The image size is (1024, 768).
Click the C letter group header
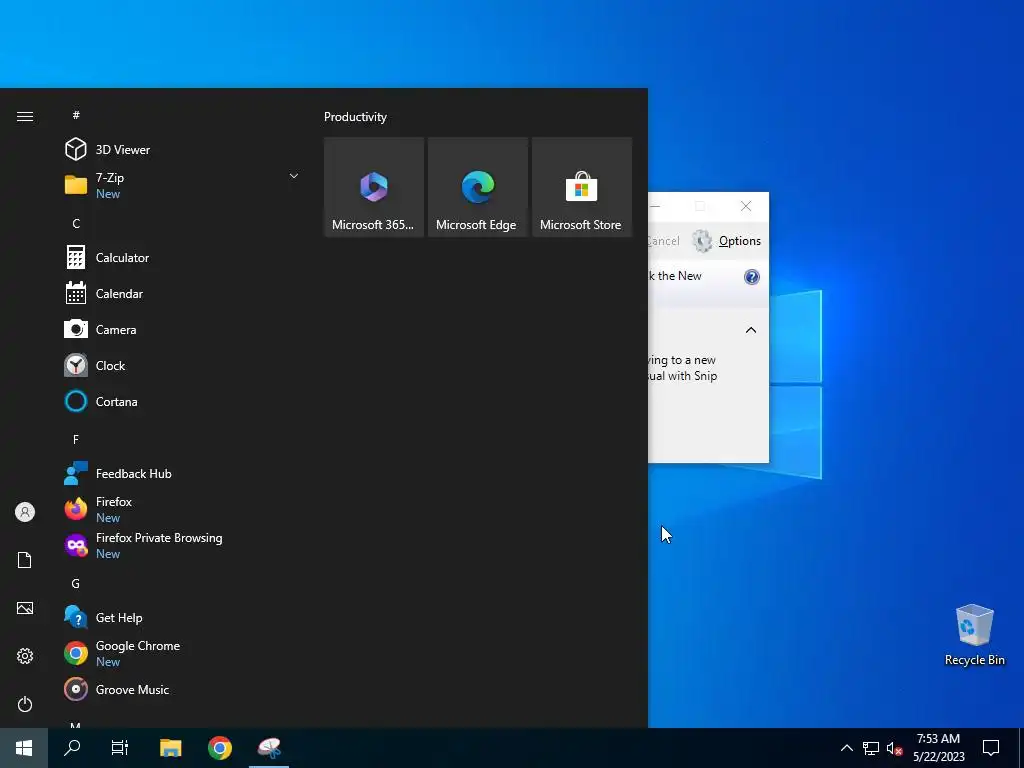click(x=76, y=223)
